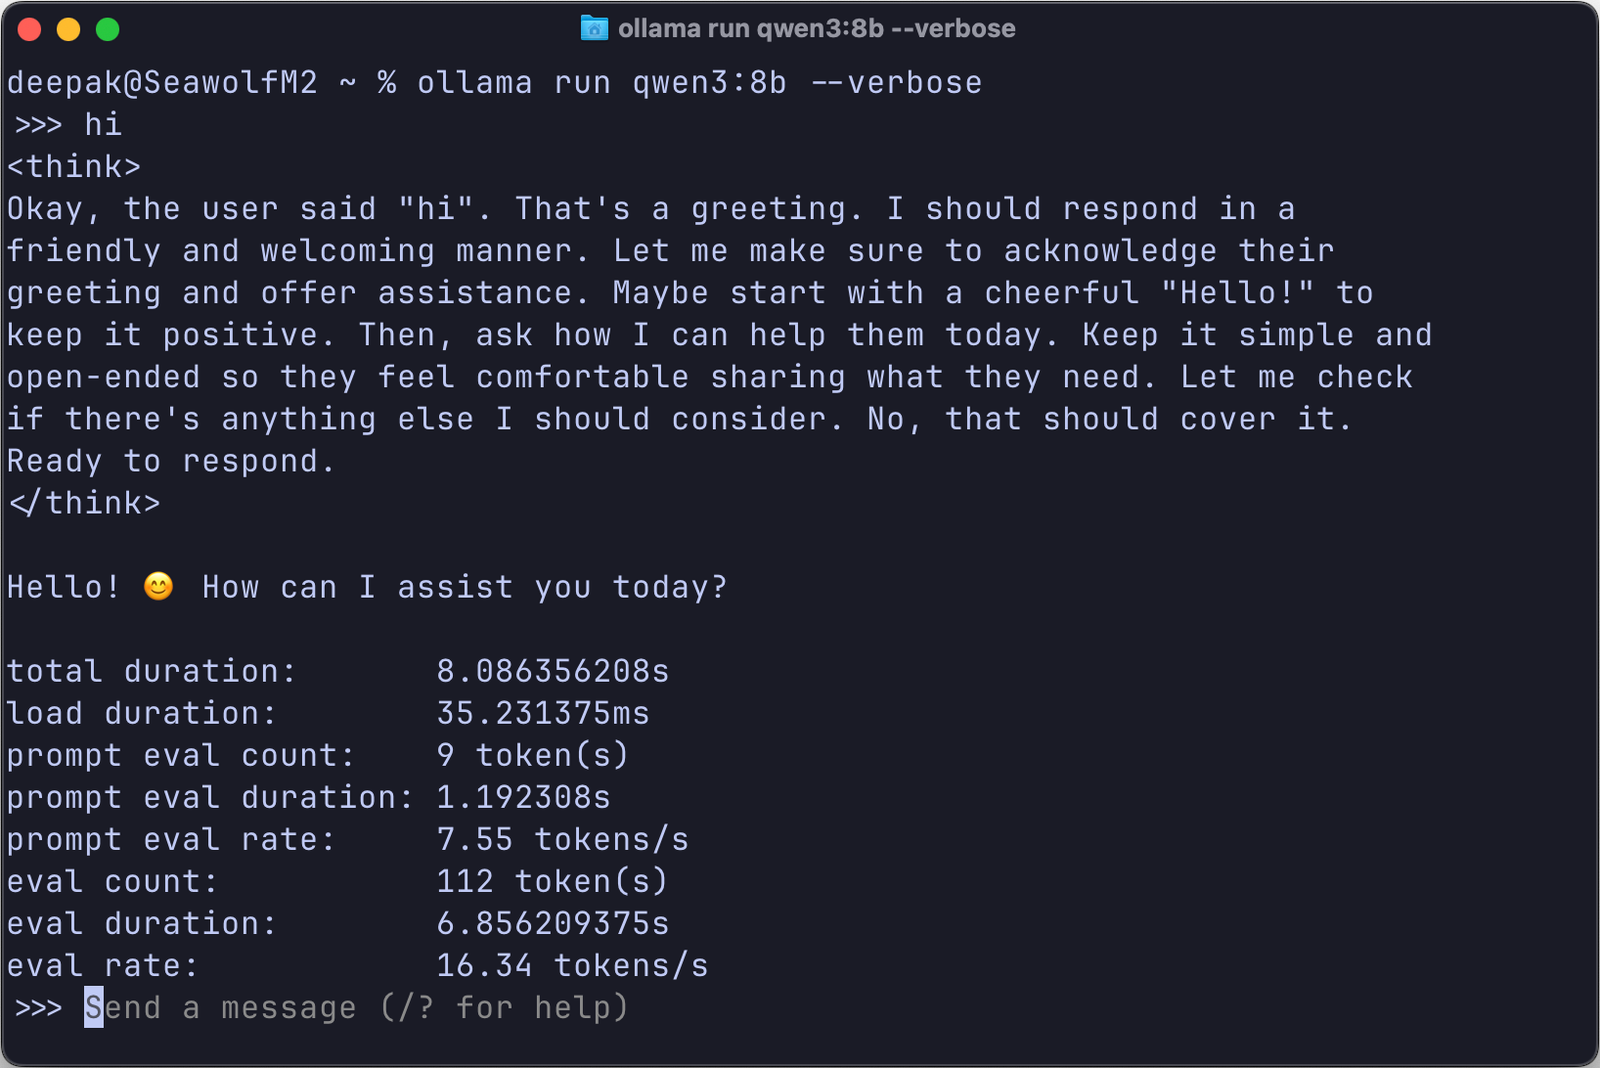Click the load duration value 35.231375ms
The height and width of the screenshot is (1068, 1600).
[543, 712]
